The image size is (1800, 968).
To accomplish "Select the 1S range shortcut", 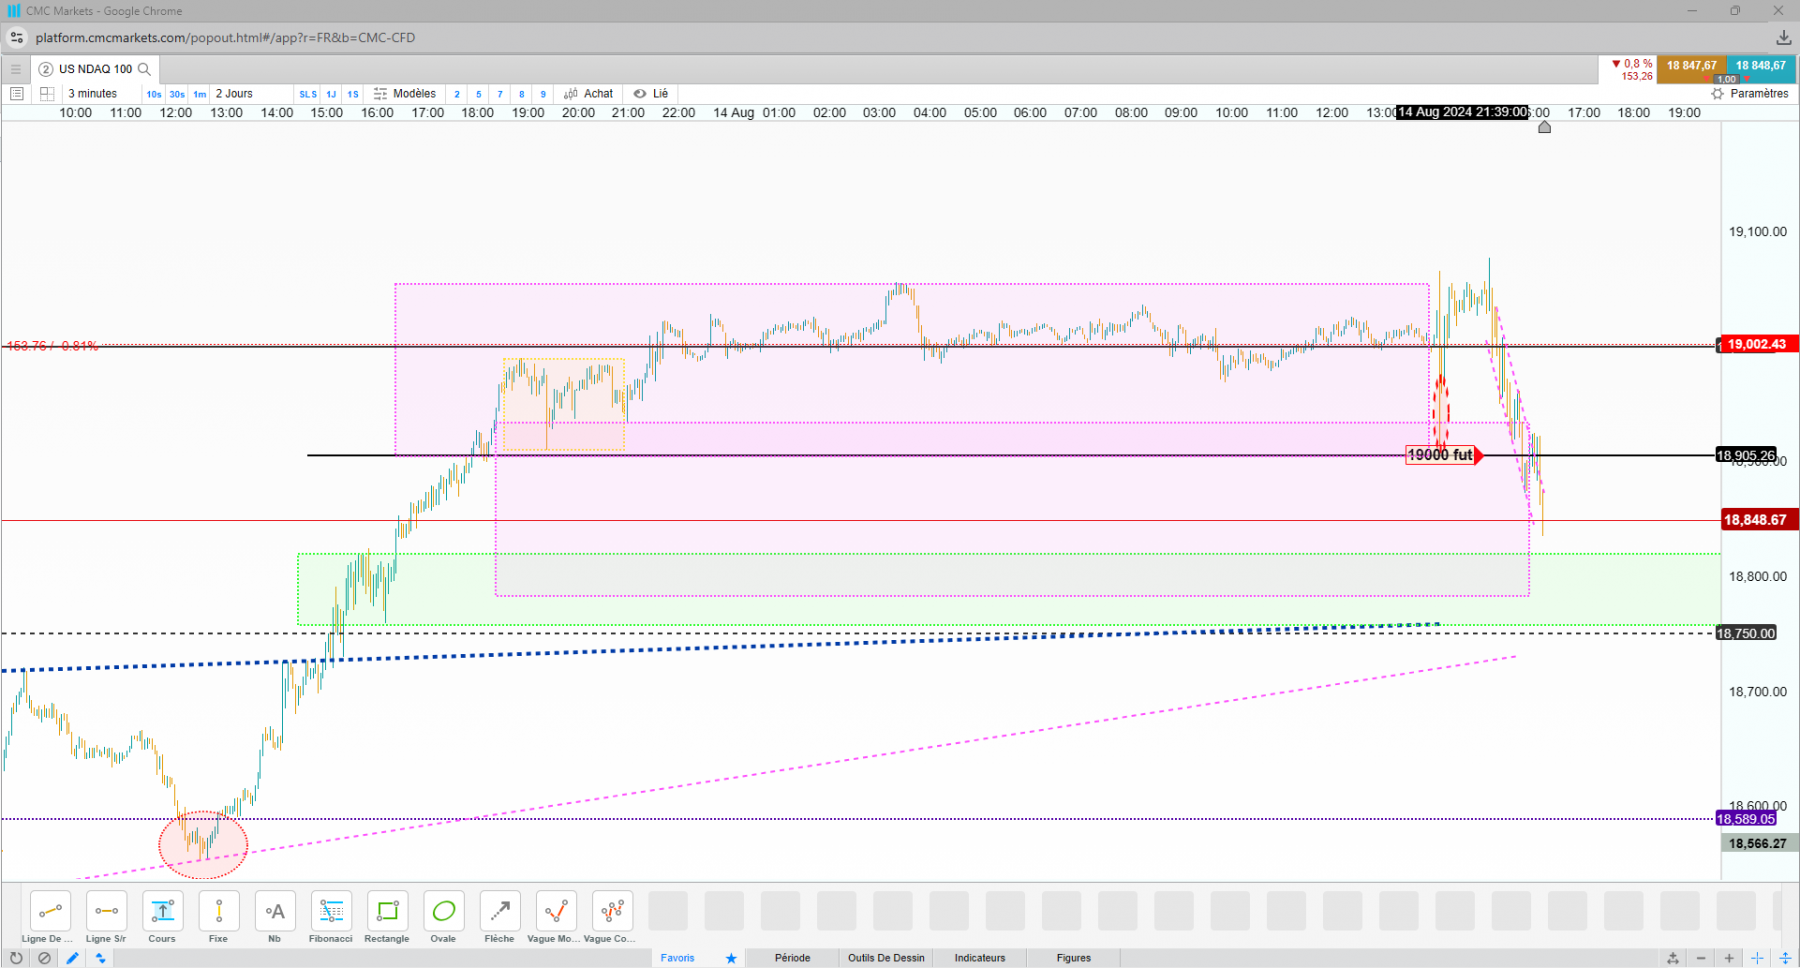I will tap(353, 94).
